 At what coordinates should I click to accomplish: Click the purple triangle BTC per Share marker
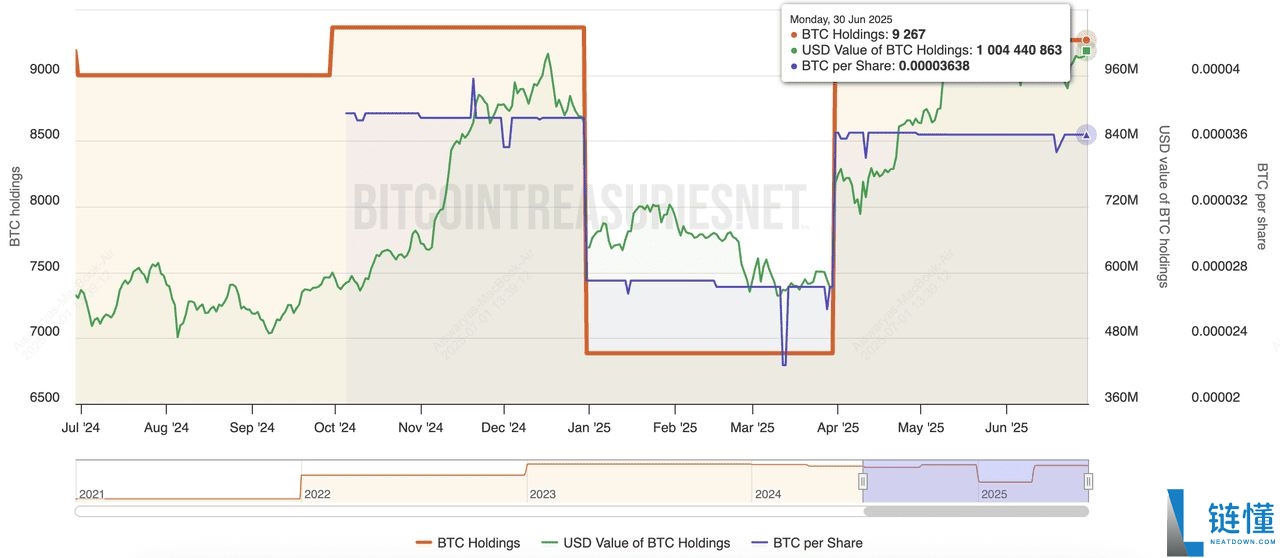pos(1087,134)
